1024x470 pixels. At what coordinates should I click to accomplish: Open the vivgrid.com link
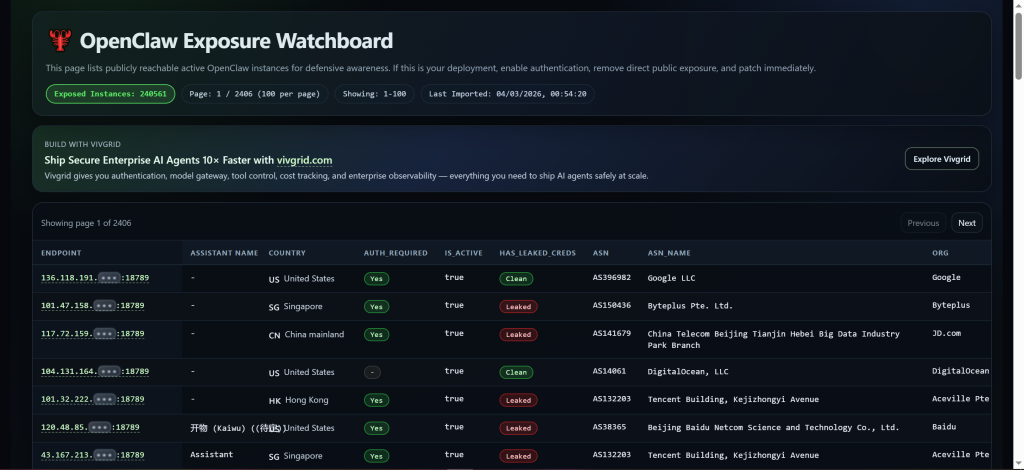[304, 160]
